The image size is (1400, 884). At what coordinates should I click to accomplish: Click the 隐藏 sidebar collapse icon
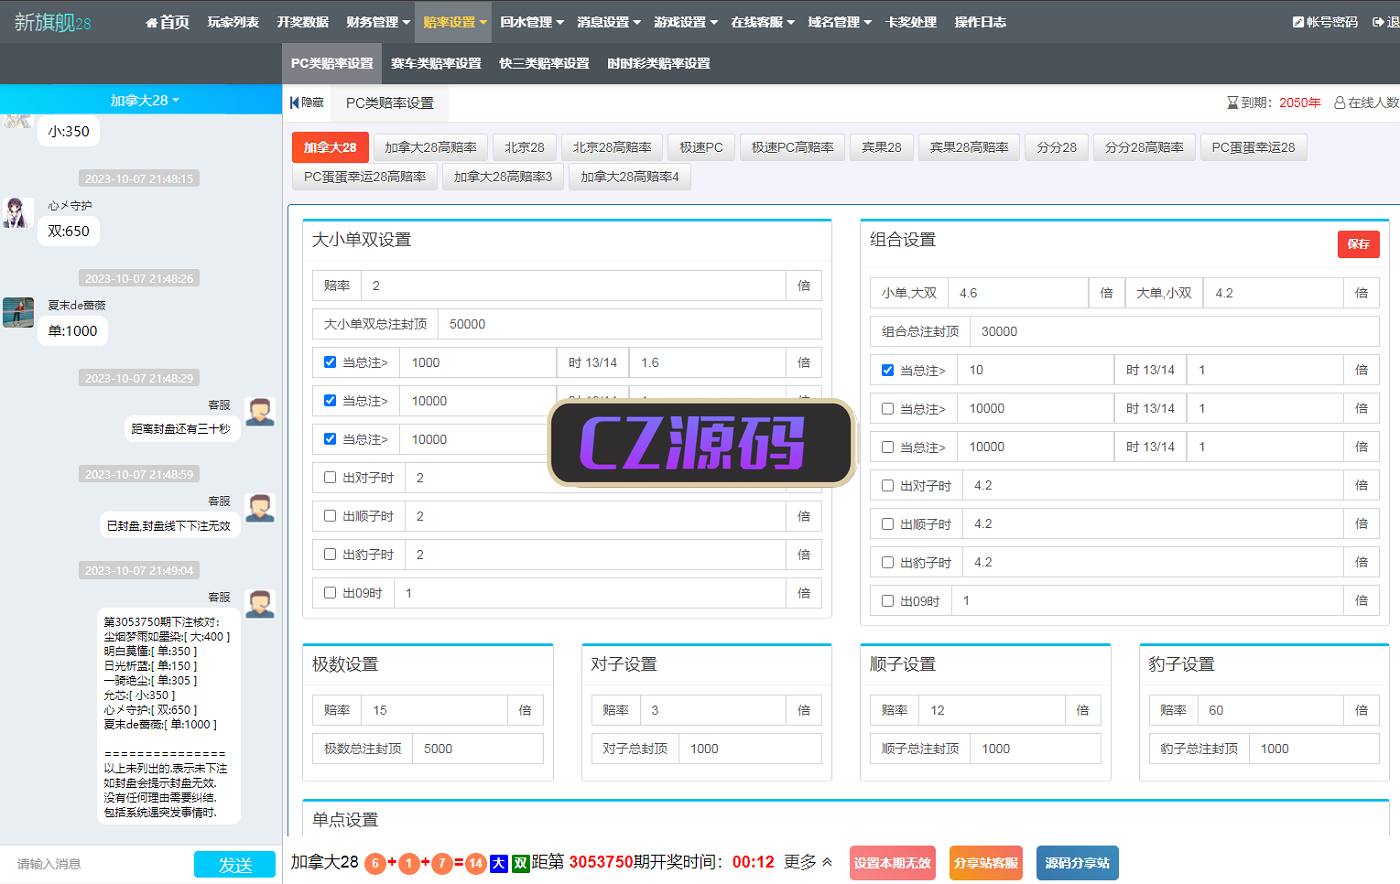[295, 102]
